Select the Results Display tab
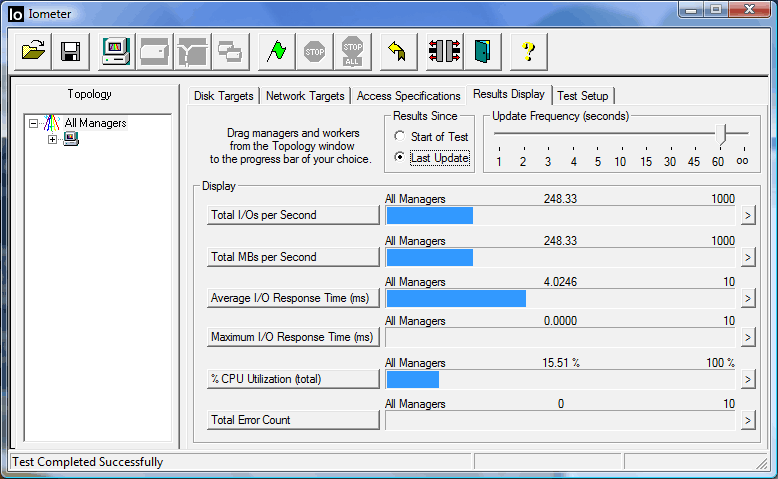This screenshot has width=778, height=479. point(509,94)
